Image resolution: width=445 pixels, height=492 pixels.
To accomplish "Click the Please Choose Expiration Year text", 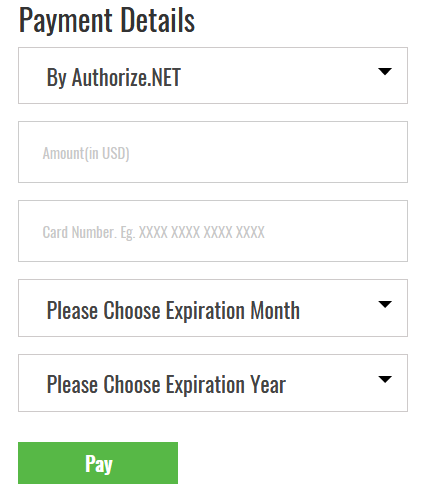I will (166, 385).
